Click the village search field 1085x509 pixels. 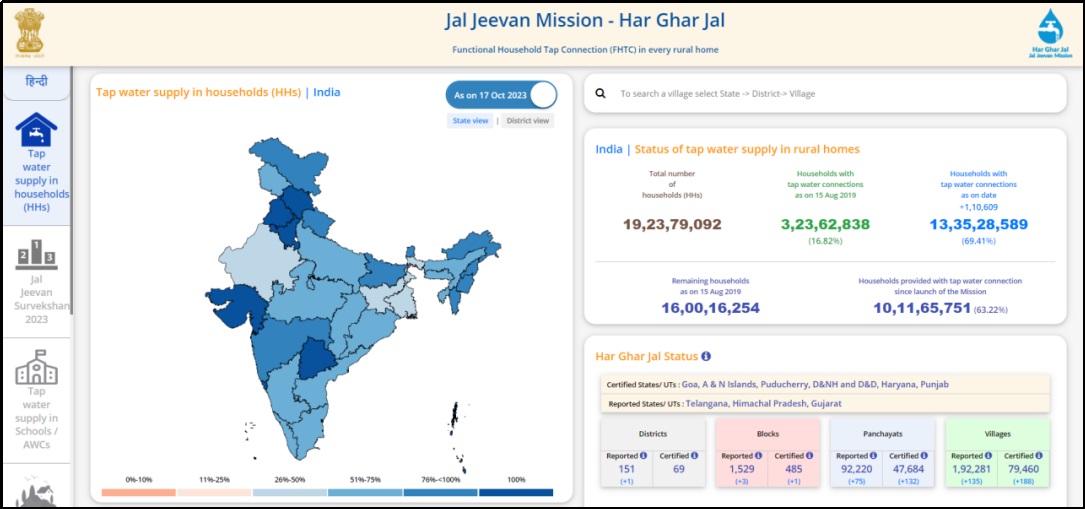coord(825,93)
